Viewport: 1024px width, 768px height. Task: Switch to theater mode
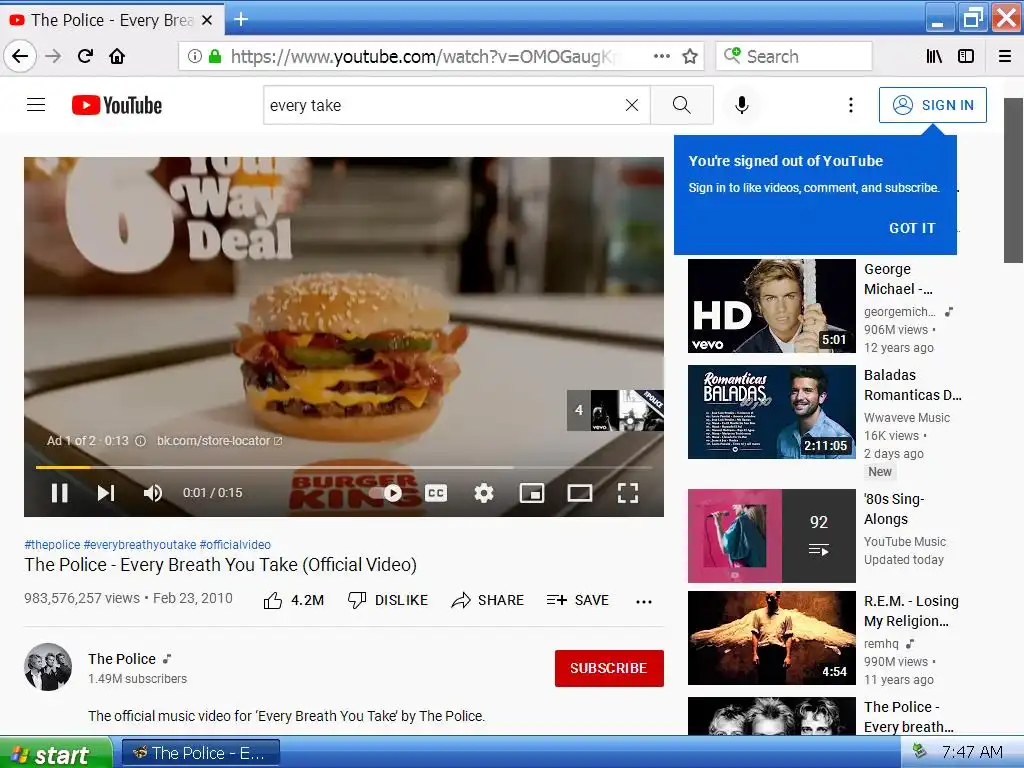pos(579,492)
